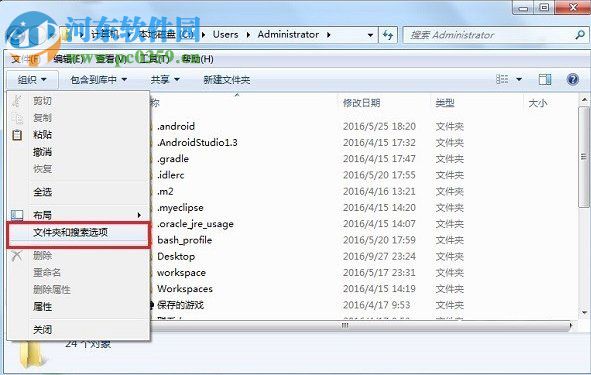This screenshot has height=375, width=591.
Task: Open the 包含到库中 dropdown
Action: click(x=99, y=80)
